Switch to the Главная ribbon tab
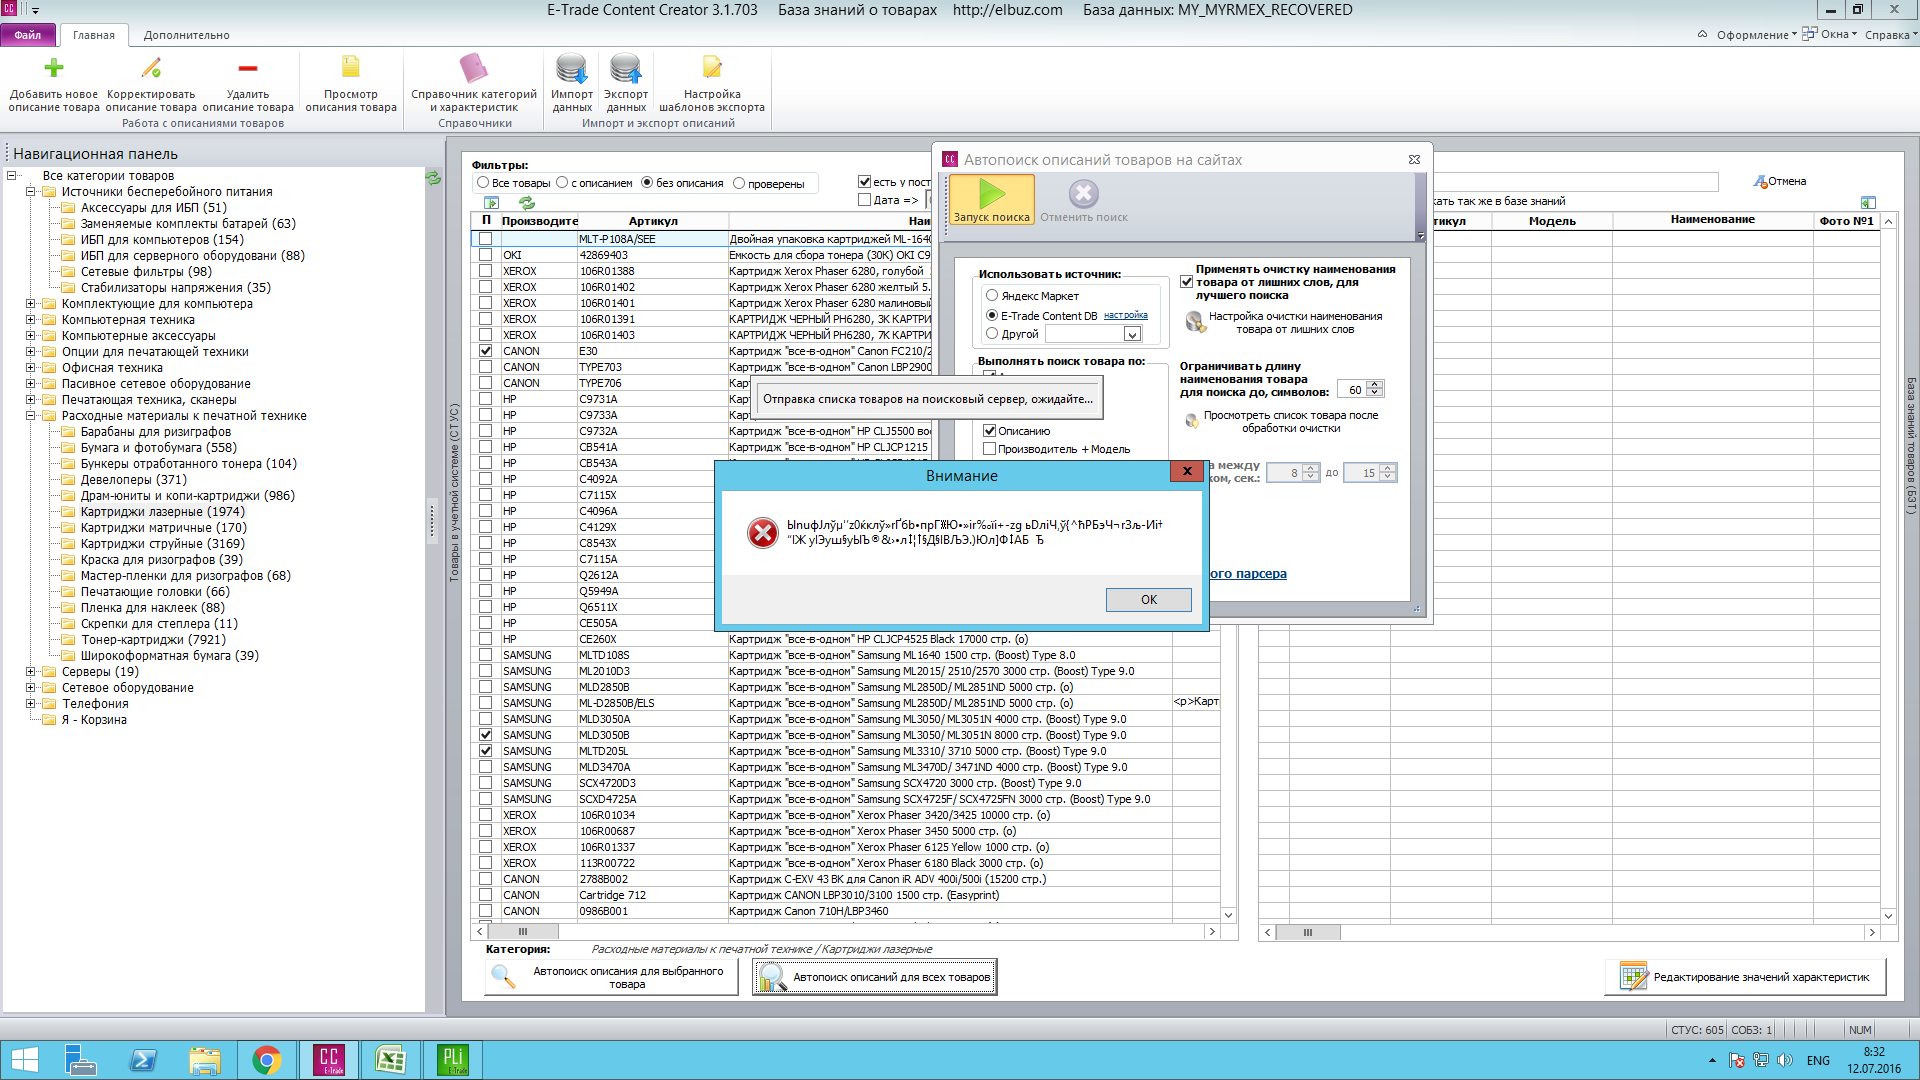Viewport: 1920px width, 1080px height. tap(94, 35)
